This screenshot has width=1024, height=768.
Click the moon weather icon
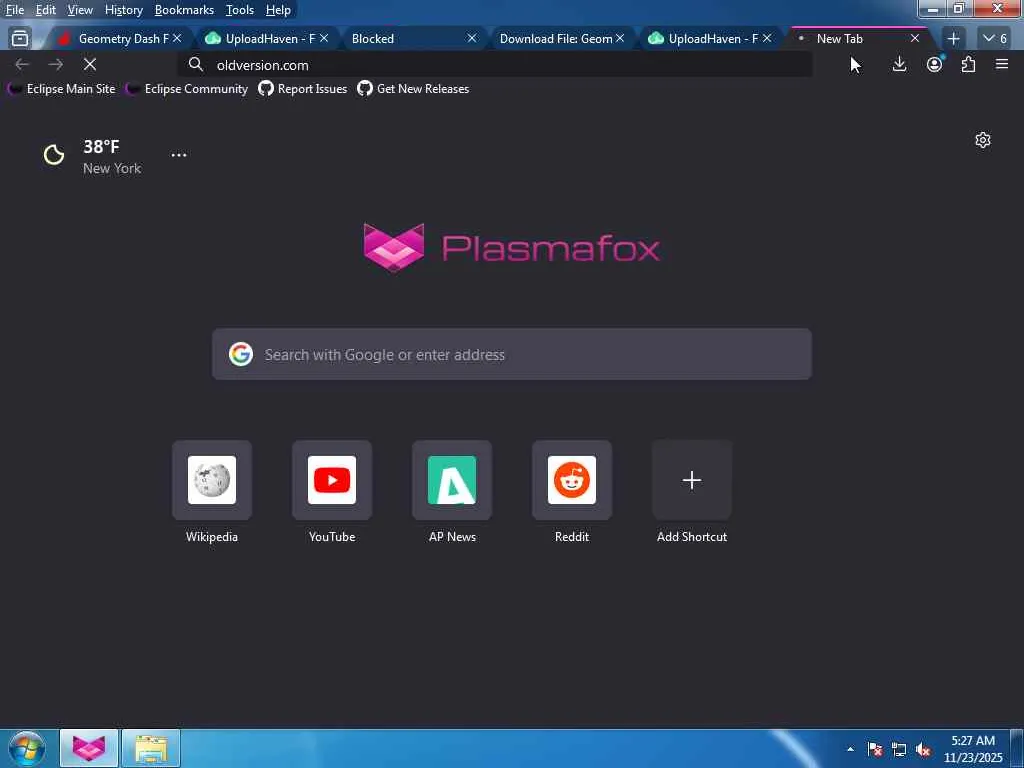point(54,155)
